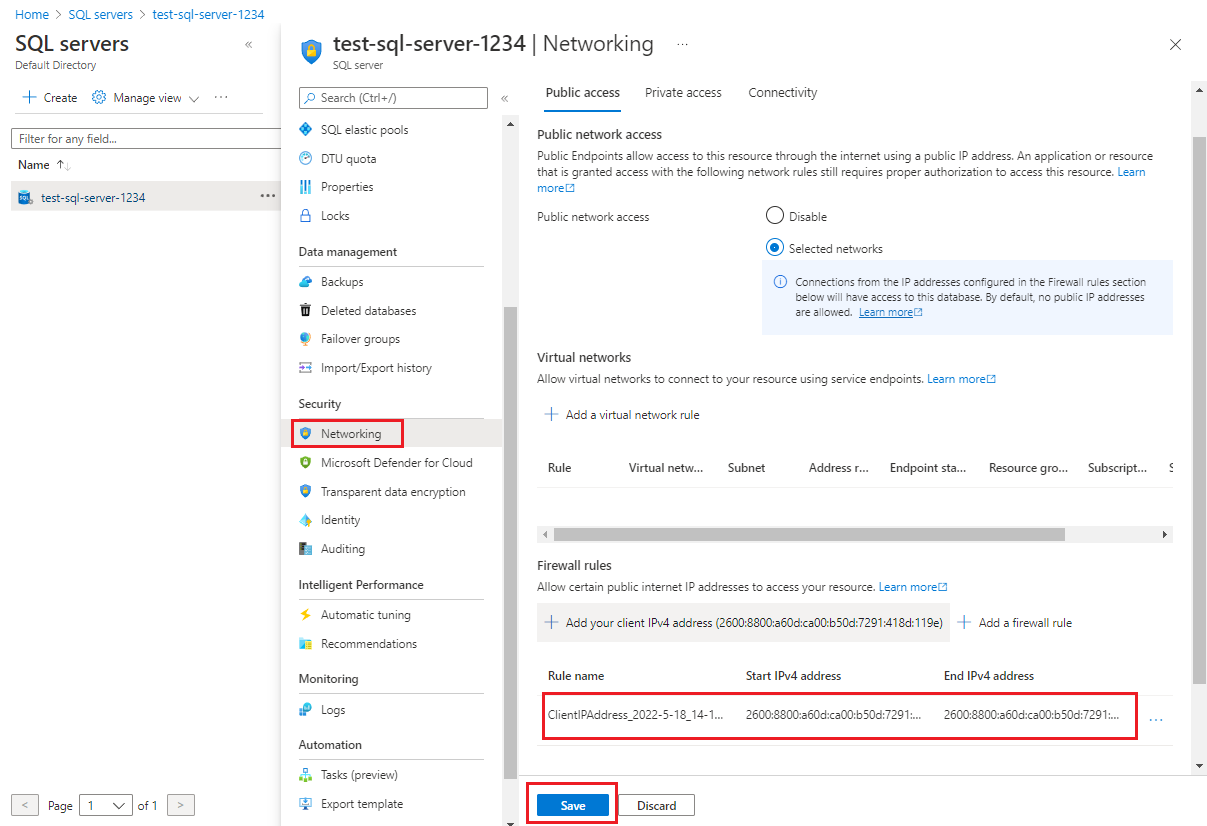Click the Rule column header
This screenshot has height=826, width=1207.
pos(560,468)
